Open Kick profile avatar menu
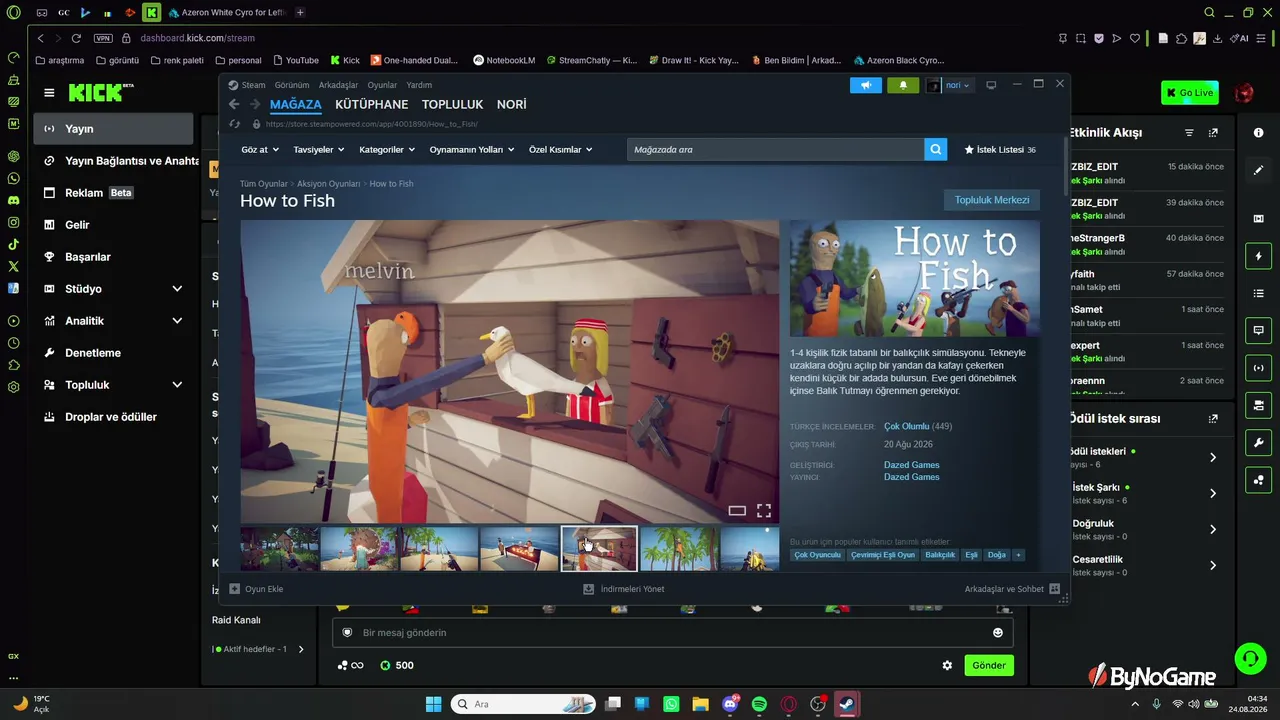The height and width of the screenshot is (720, 1280). [1244, 93]
